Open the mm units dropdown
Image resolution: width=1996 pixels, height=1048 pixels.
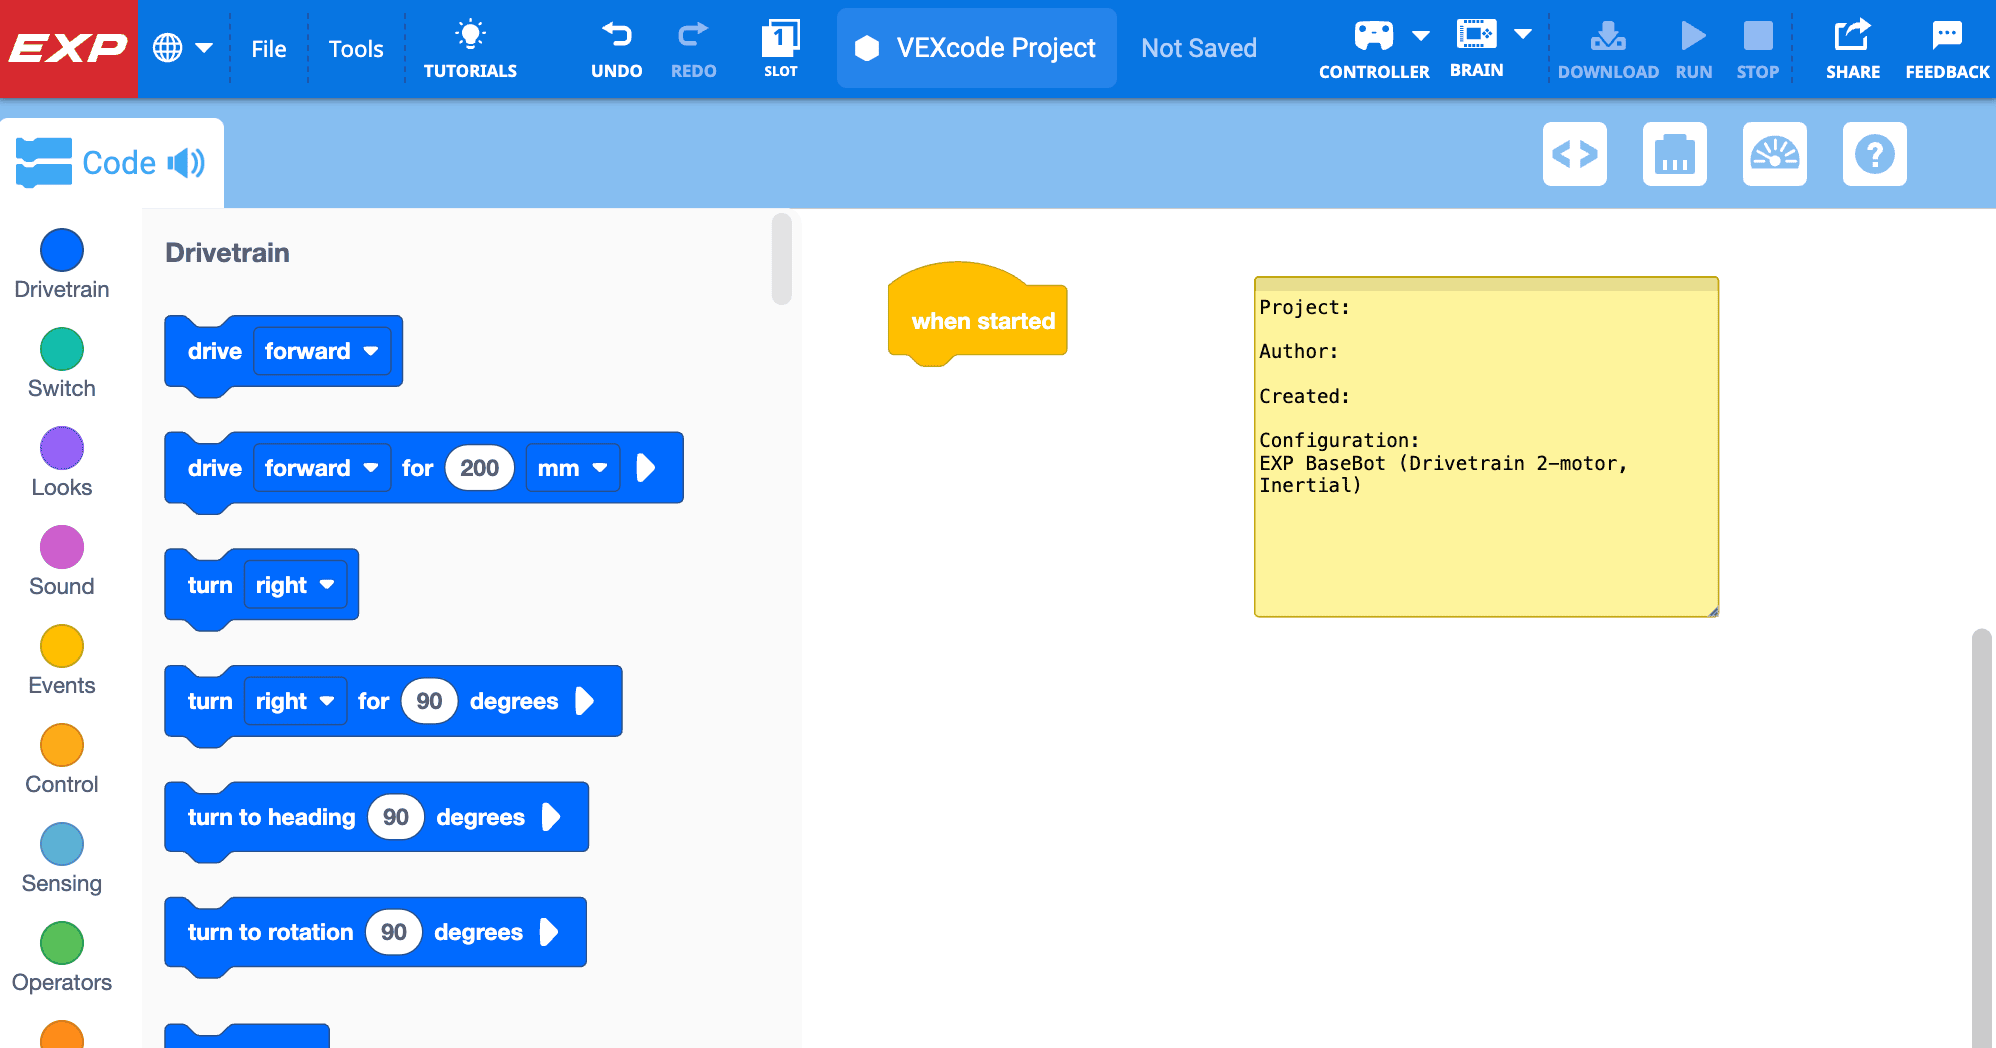pyautogui.click(x=573, y=467)
